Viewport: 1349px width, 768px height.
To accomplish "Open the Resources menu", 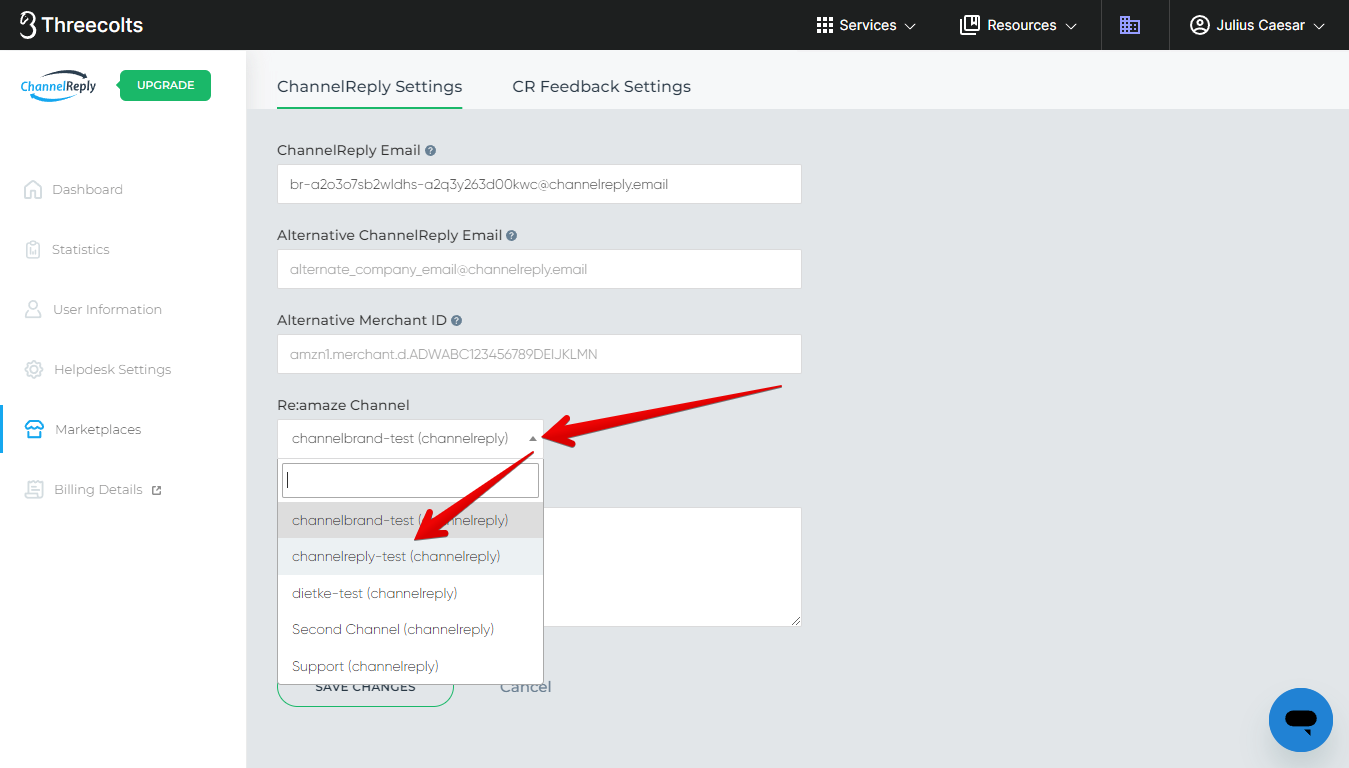I will click(x=1018, y=25).
